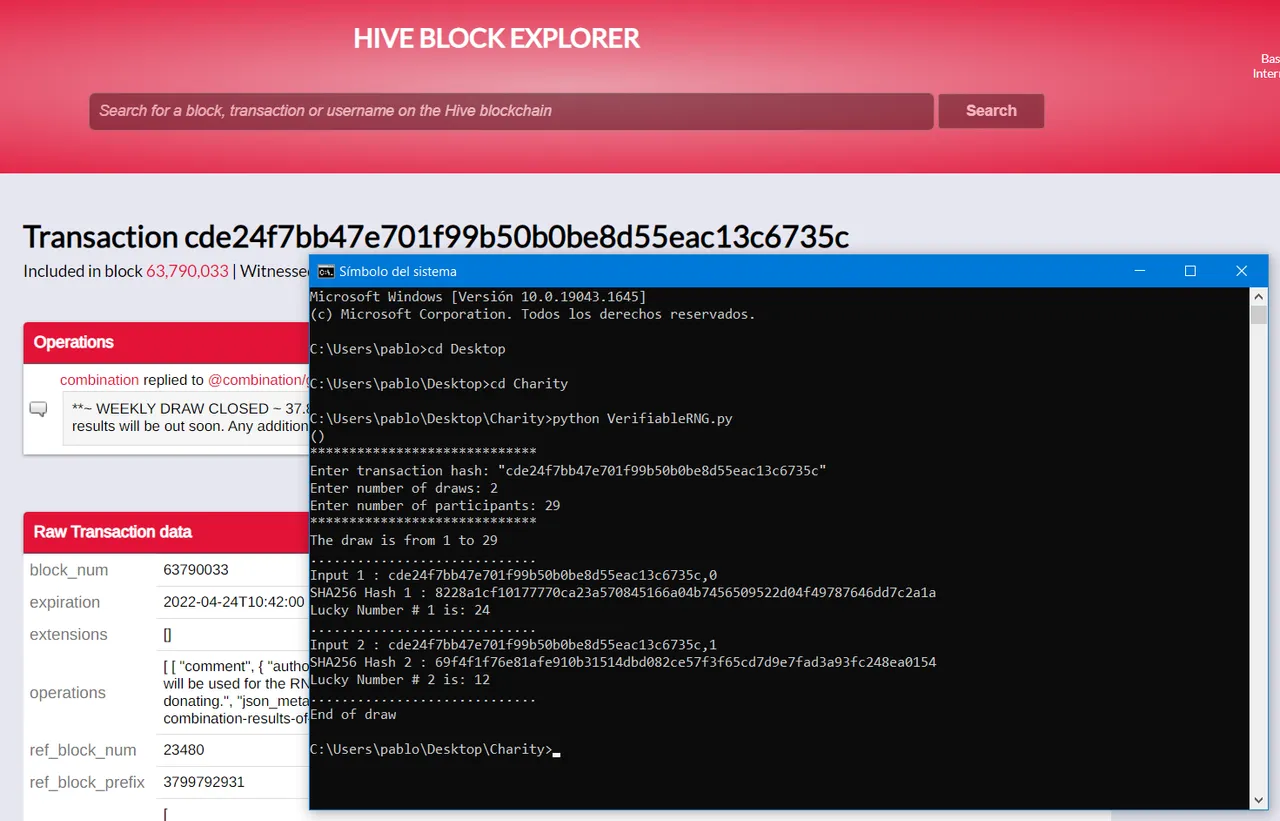Screen dimensions: 1280x821
Task: Click the SHA256 Hash 1 line
Action: point(623,592)
